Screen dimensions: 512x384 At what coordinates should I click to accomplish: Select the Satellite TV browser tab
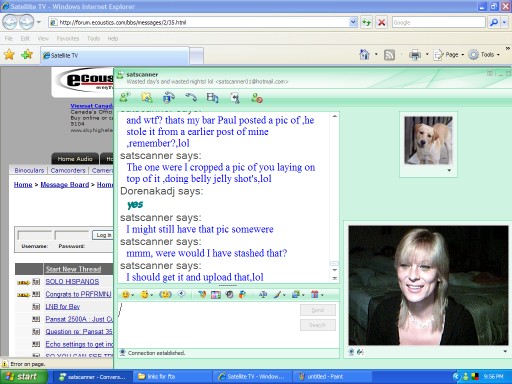(x=115, y=55)
